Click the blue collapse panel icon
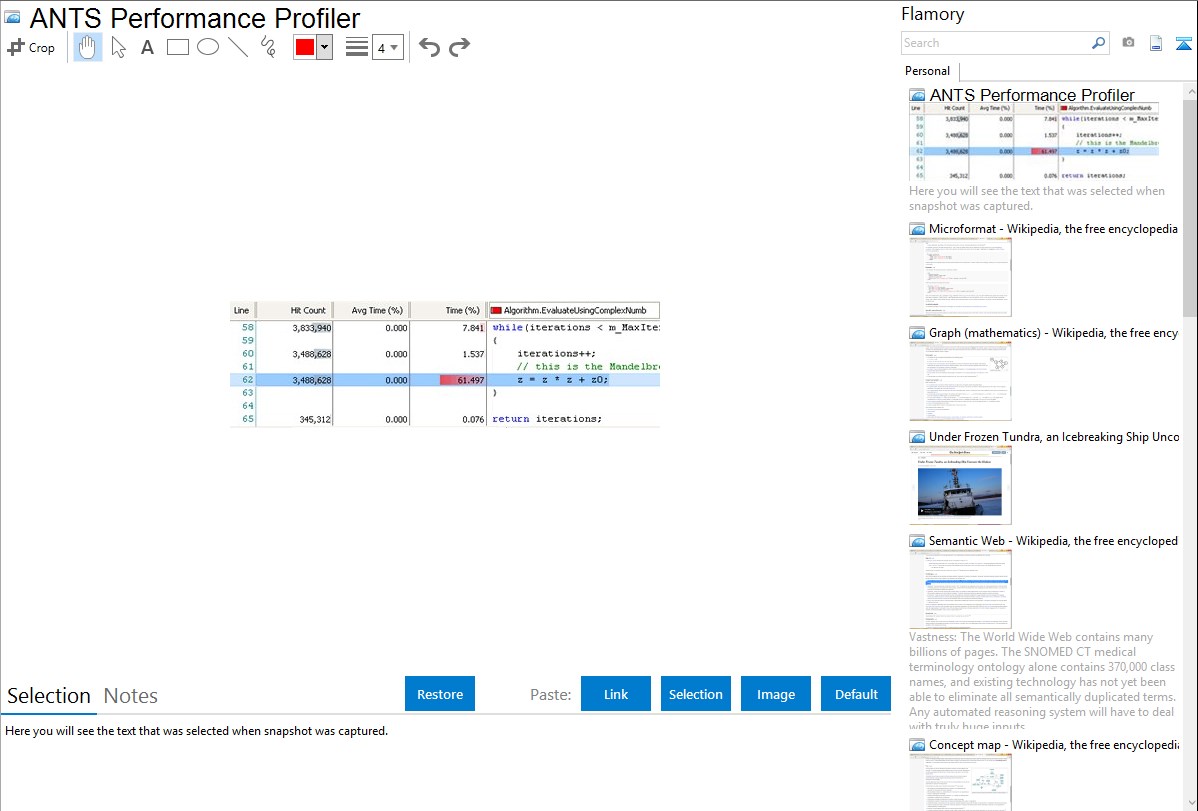 (1183, 43)
